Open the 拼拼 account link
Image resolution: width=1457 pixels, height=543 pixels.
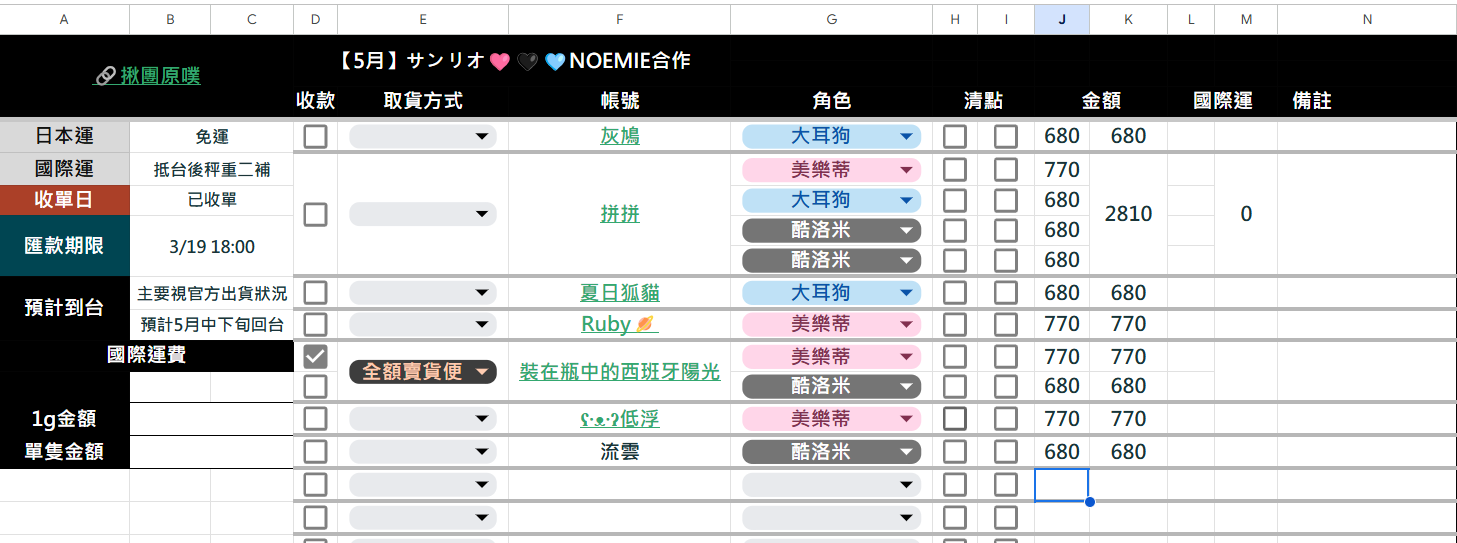[620, 214]
